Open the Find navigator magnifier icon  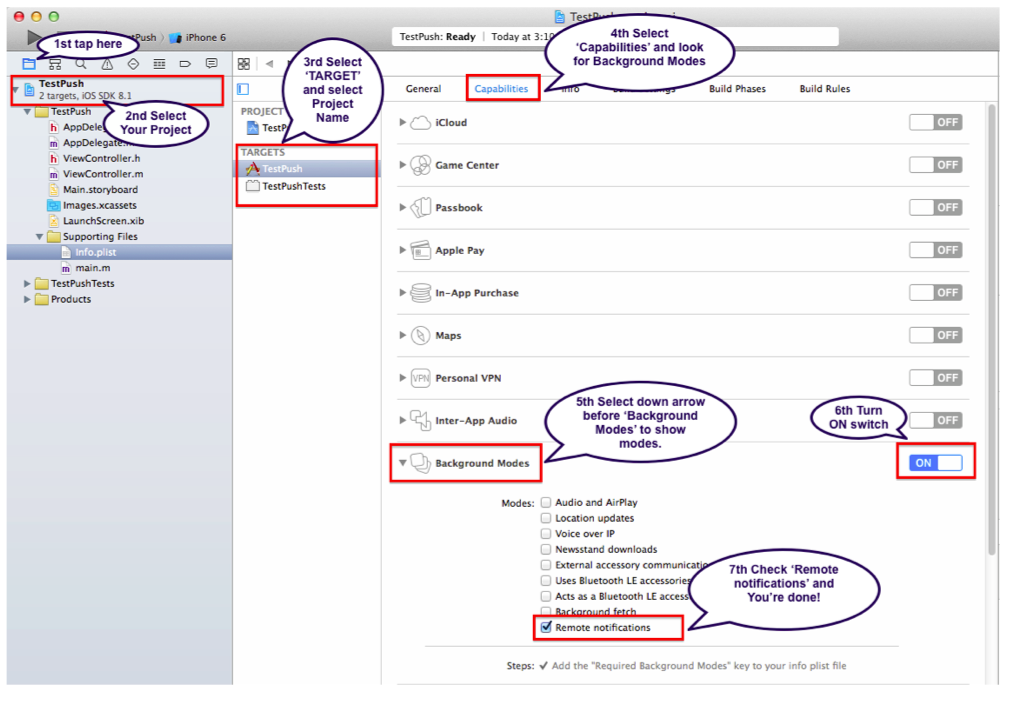pos(81,64)
